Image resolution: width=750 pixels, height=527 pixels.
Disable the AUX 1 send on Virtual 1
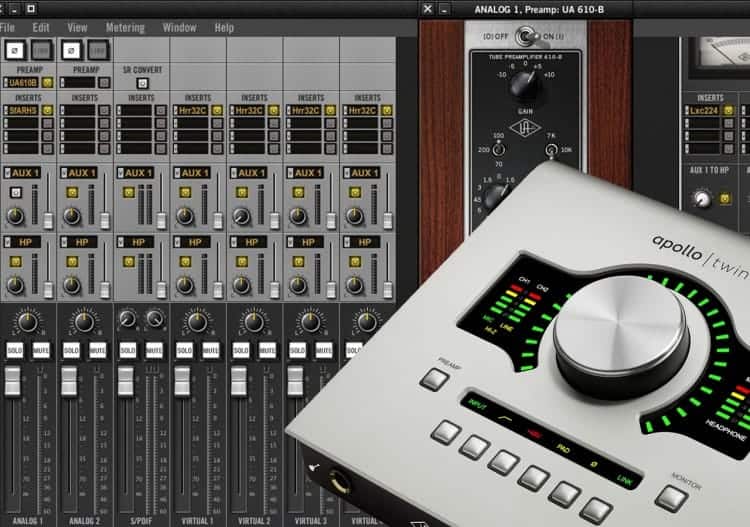point(185,193)
